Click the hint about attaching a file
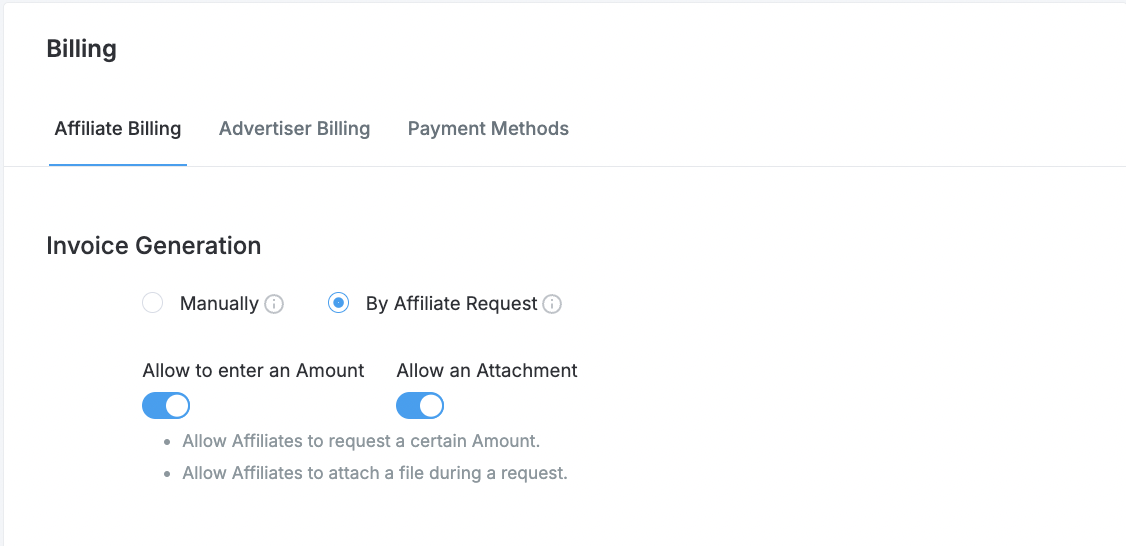This screenshot has height=546, width=1126. (375, 474)
